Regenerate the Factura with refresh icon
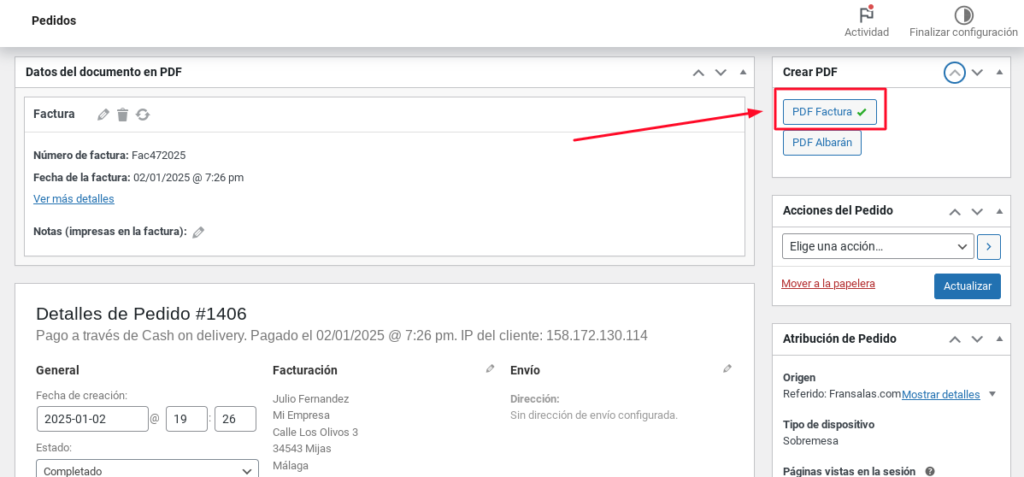Viewport: 1024px width, 477px height. pyautogui.click(x=142, y=114)
